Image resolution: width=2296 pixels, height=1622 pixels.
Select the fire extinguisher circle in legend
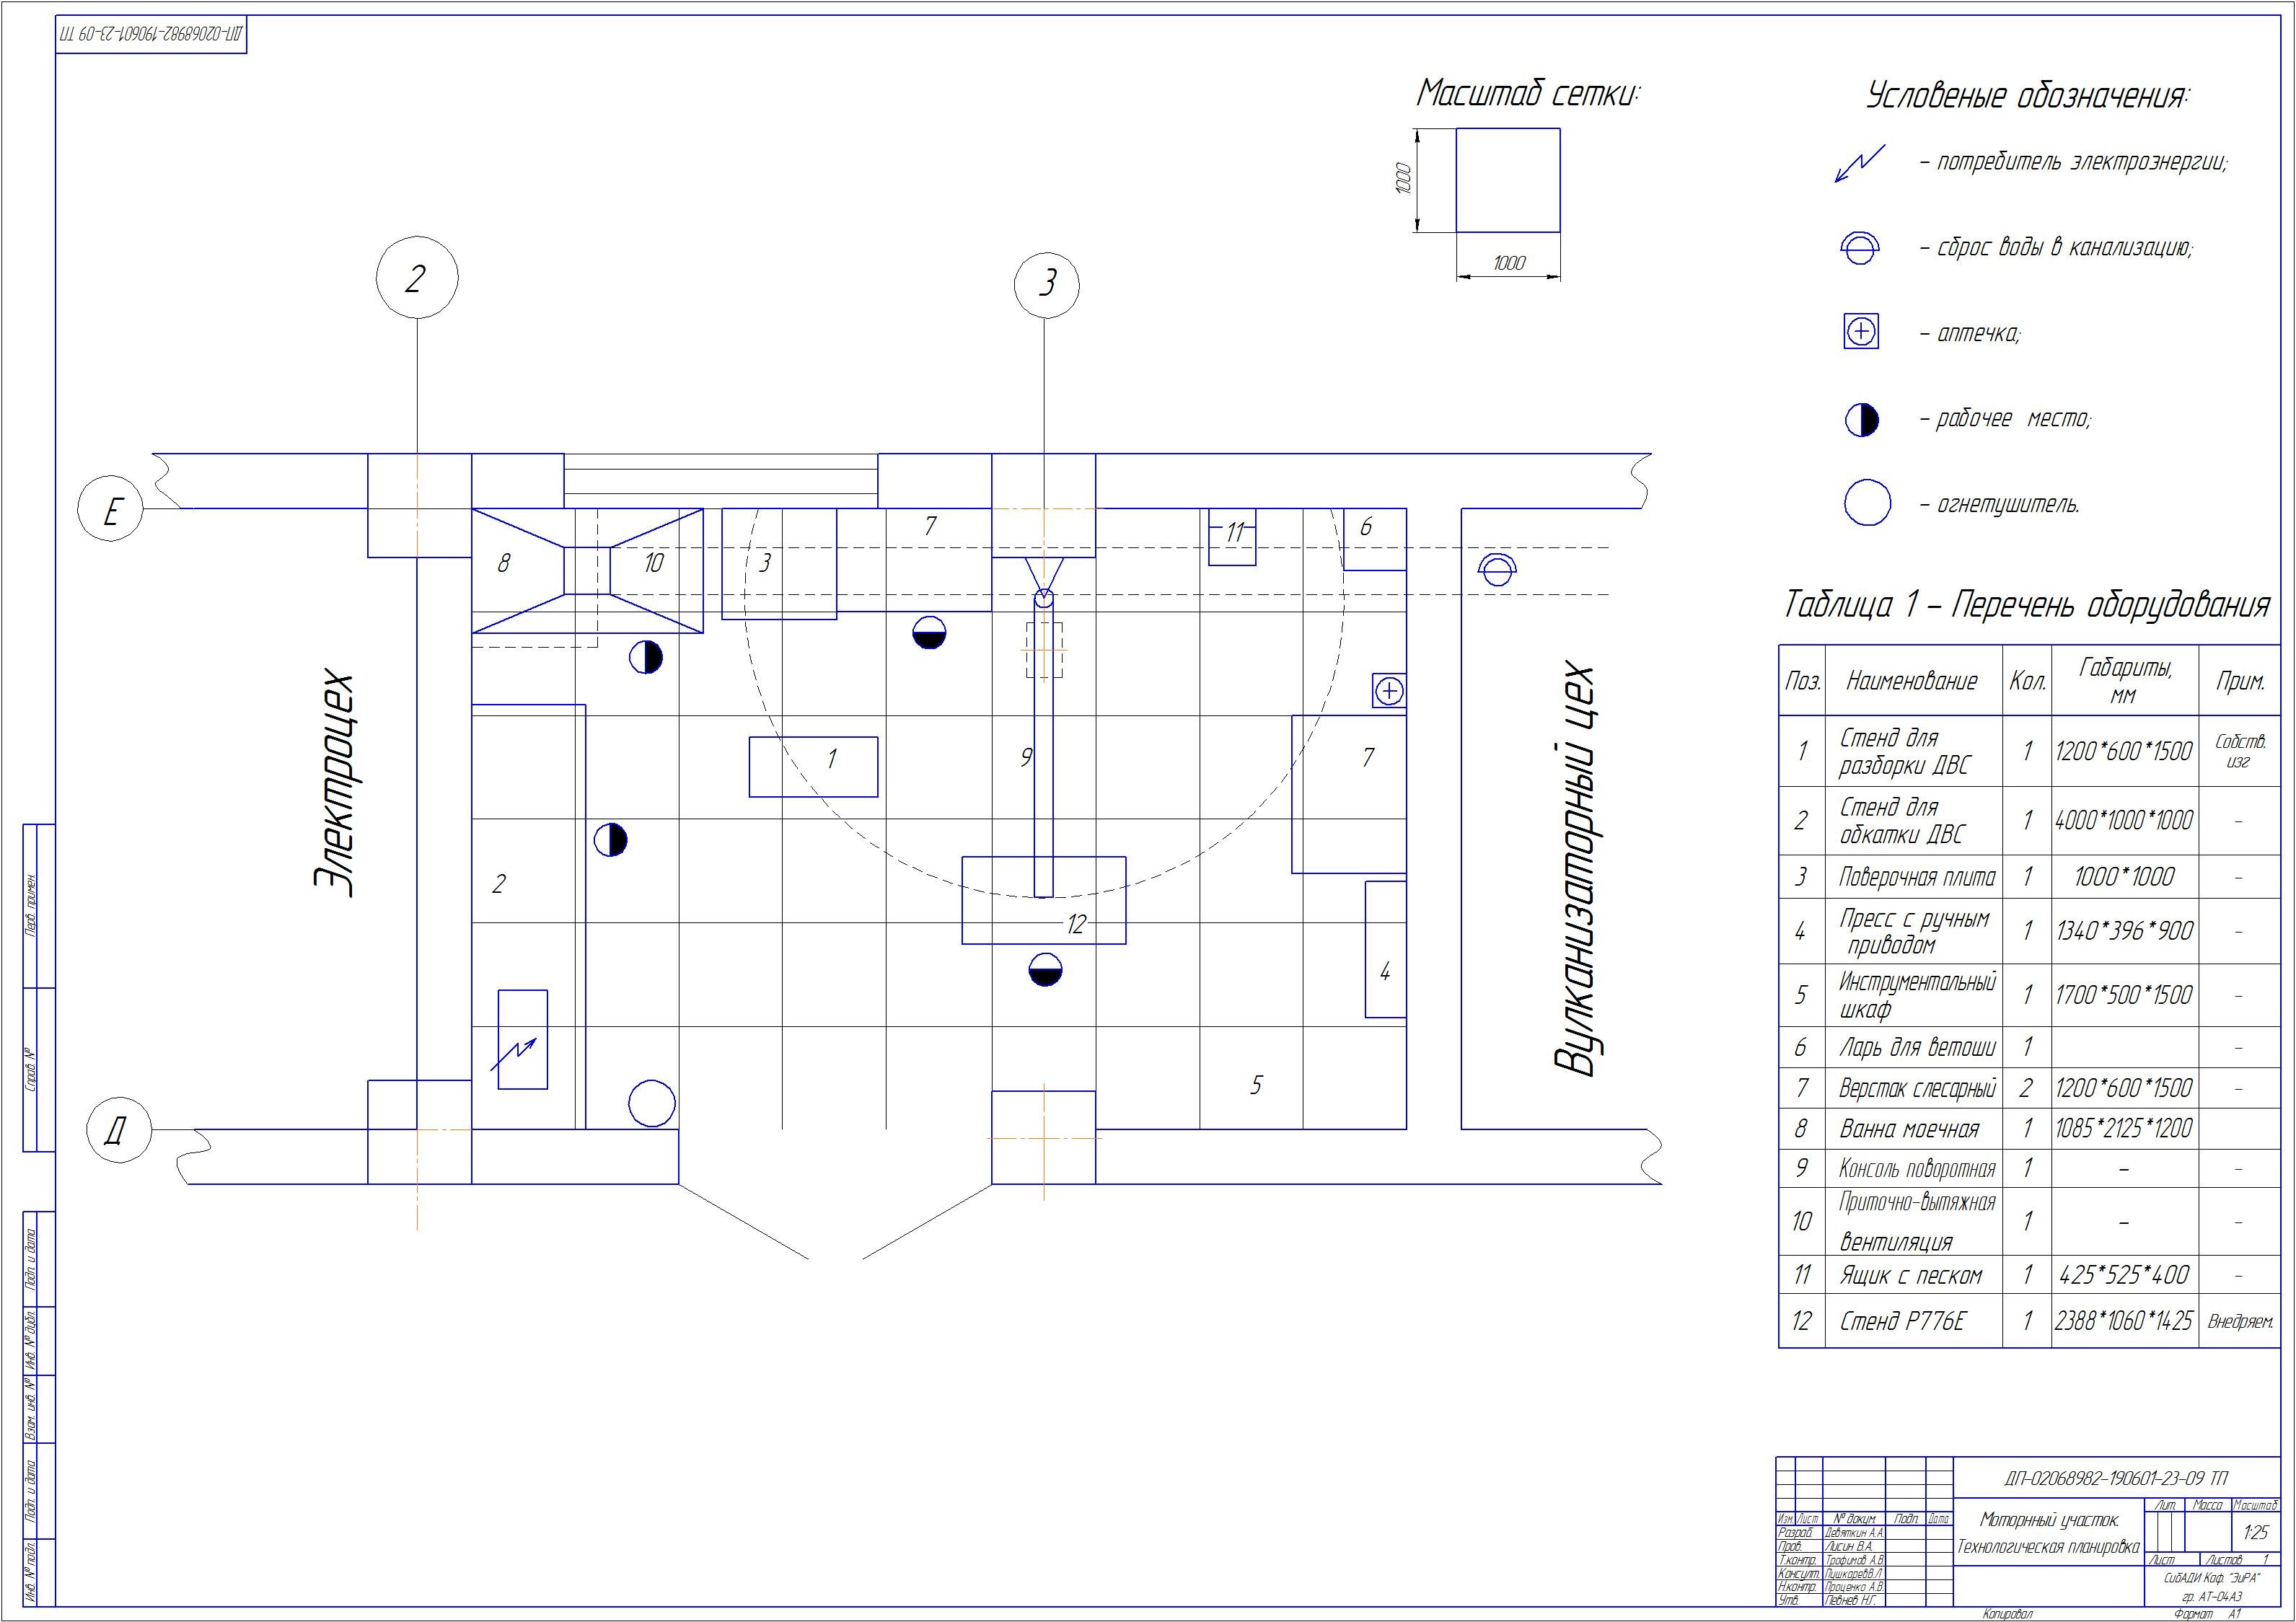[x=1867, y=503]
